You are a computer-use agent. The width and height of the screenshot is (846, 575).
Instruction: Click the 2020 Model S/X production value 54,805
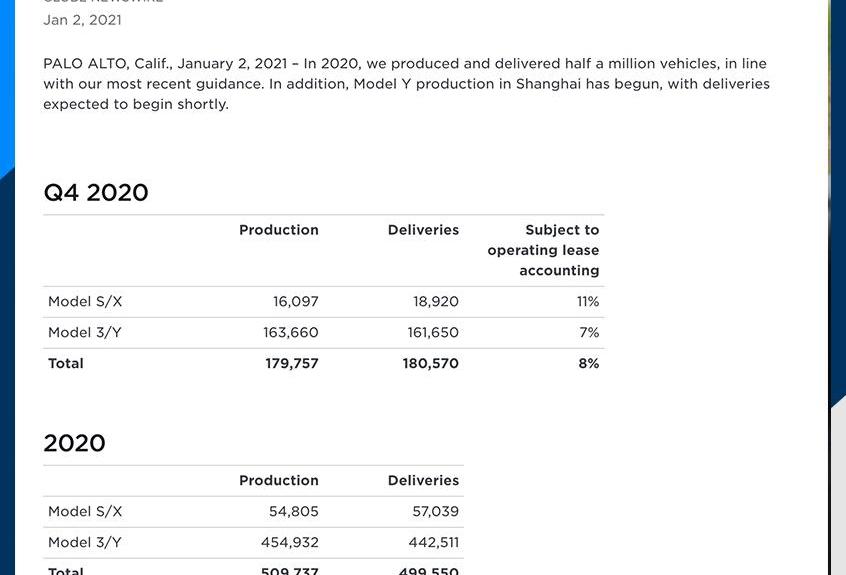293,512
